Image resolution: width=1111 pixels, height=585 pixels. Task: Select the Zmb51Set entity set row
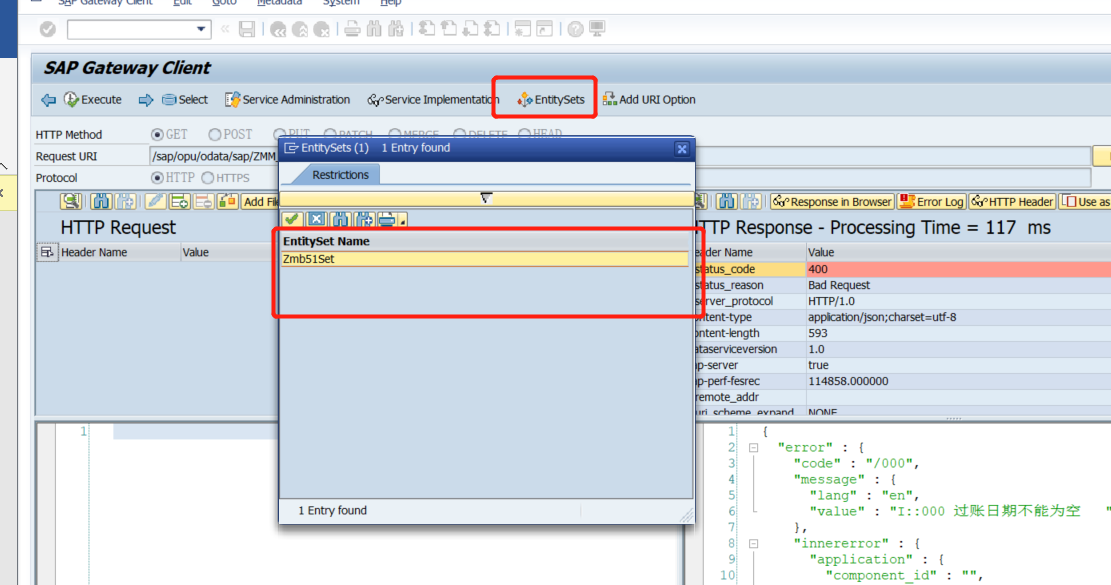(485, 259)
